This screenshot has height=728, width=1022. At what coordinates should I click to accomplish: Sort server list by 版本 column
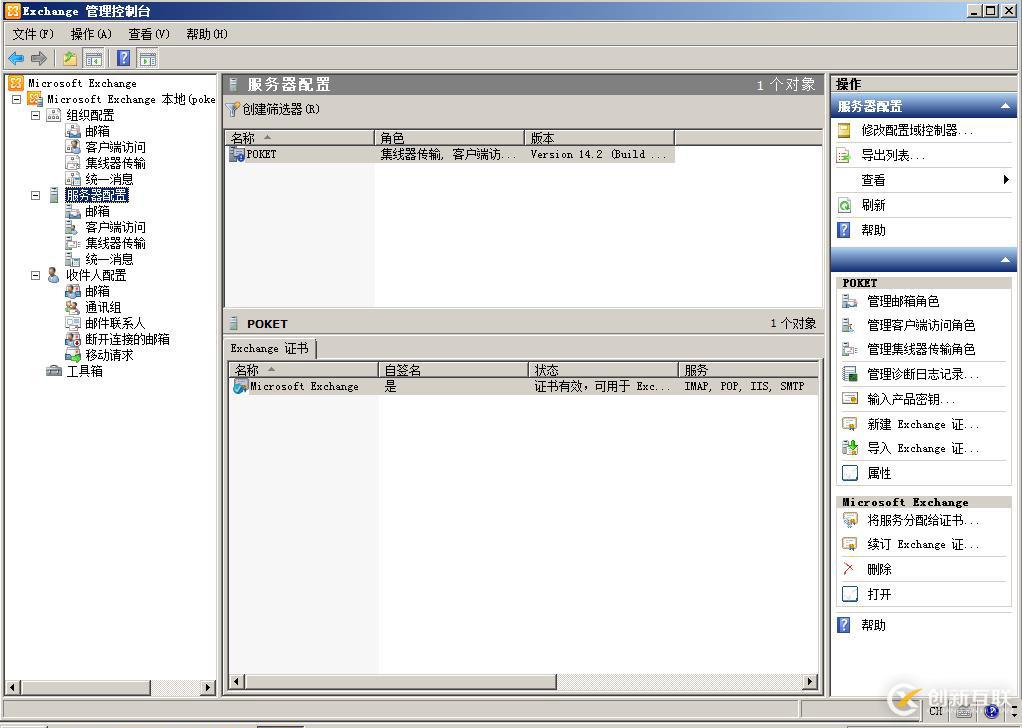599,138
